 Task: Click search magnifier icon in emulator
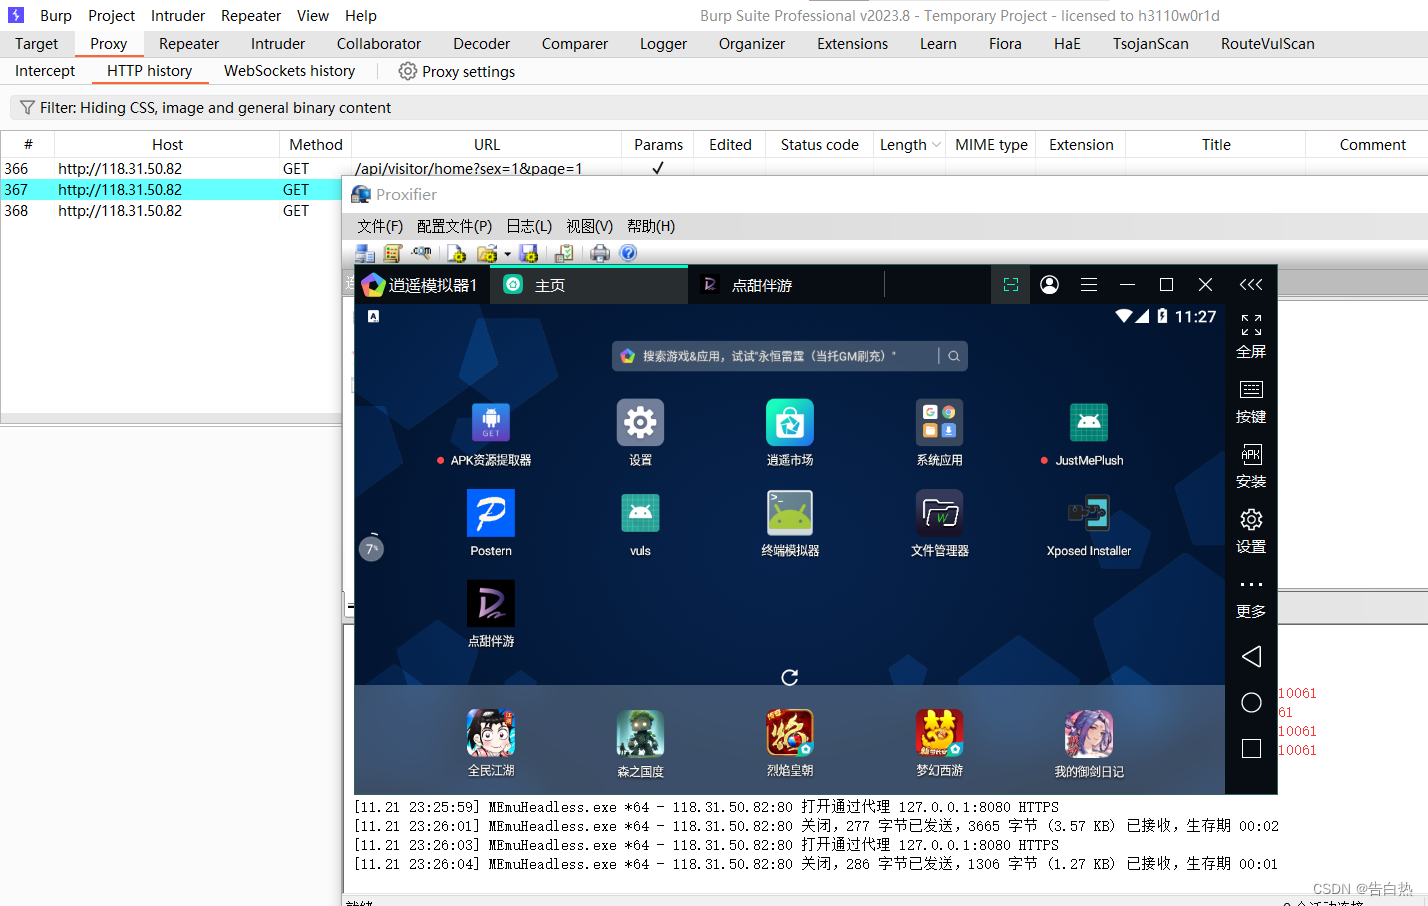(x=954, y=356)
